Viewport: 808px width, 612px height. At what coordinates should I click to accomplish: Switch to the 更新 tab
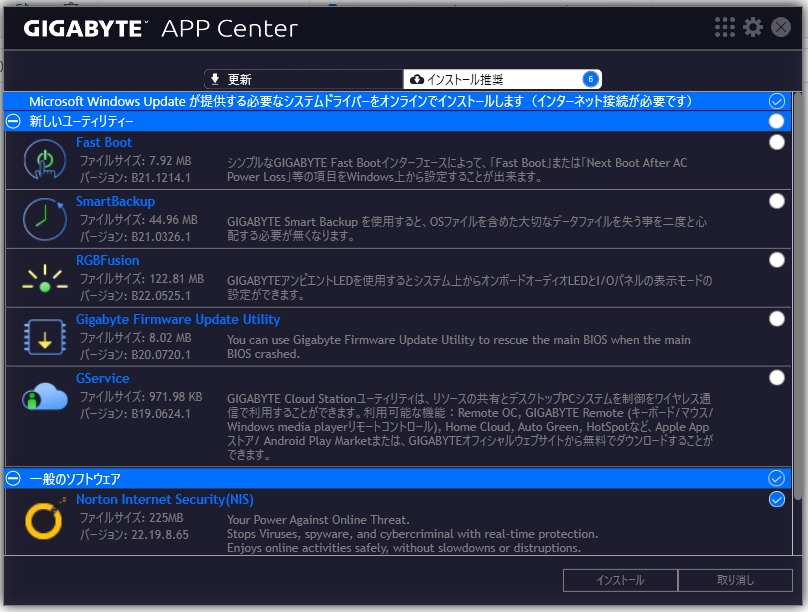303,79
